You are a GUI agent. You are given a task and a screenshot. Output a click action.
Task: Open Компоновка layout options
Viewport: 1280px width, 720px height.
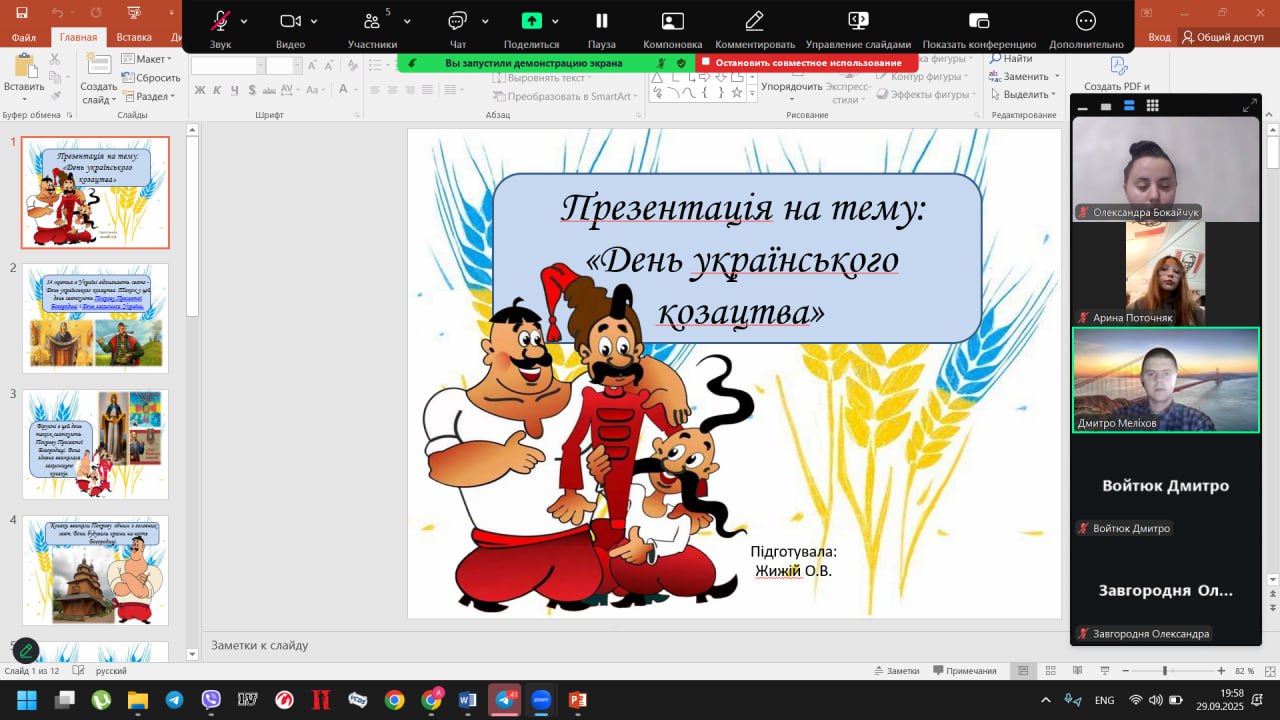[672, 22]
